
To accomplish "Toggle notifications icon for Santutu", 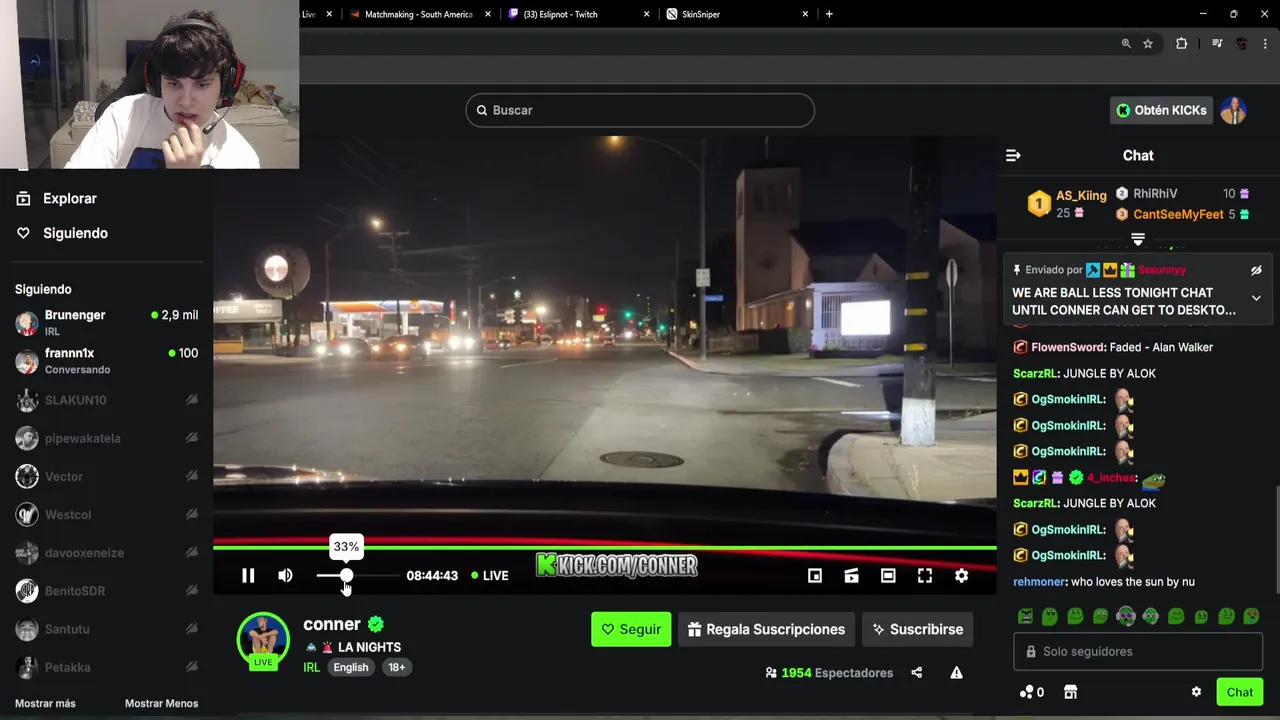I will pyautogui.click(x=191, y=628).
